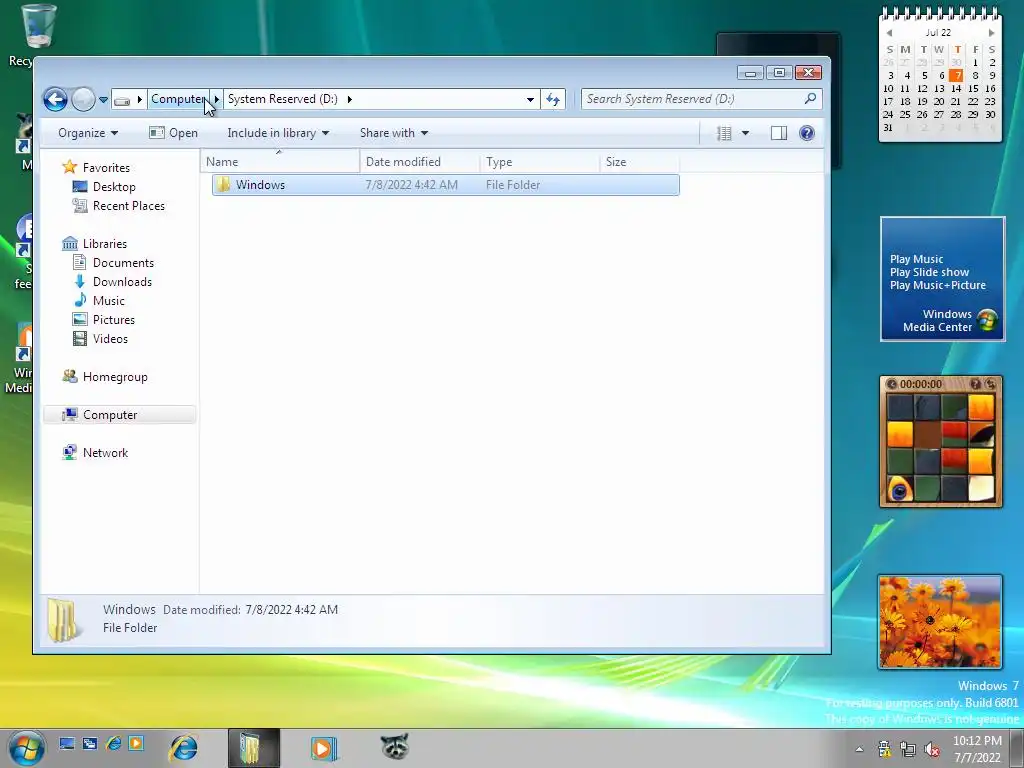Open the recent pages history arrow
The image size is (1024, 768).
coord(103,100)
